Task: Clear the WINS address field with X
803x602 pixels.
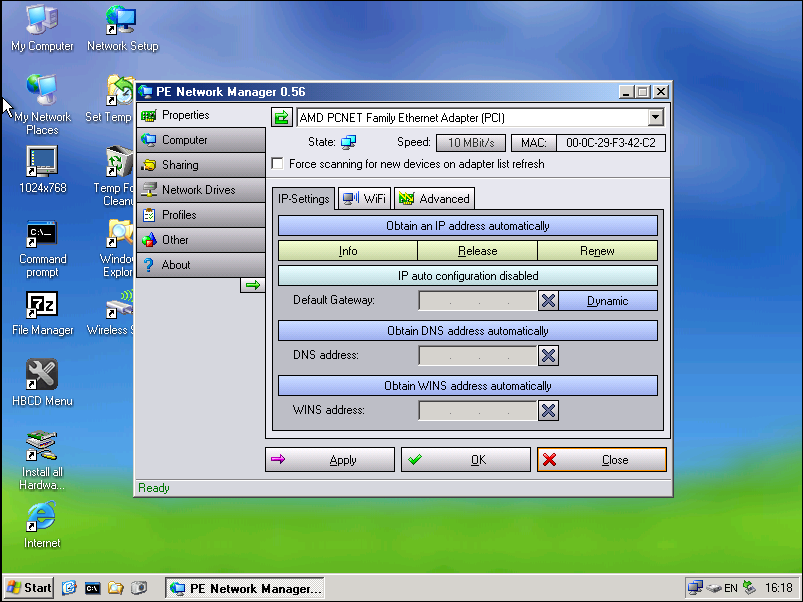Action: coord(548,410)
